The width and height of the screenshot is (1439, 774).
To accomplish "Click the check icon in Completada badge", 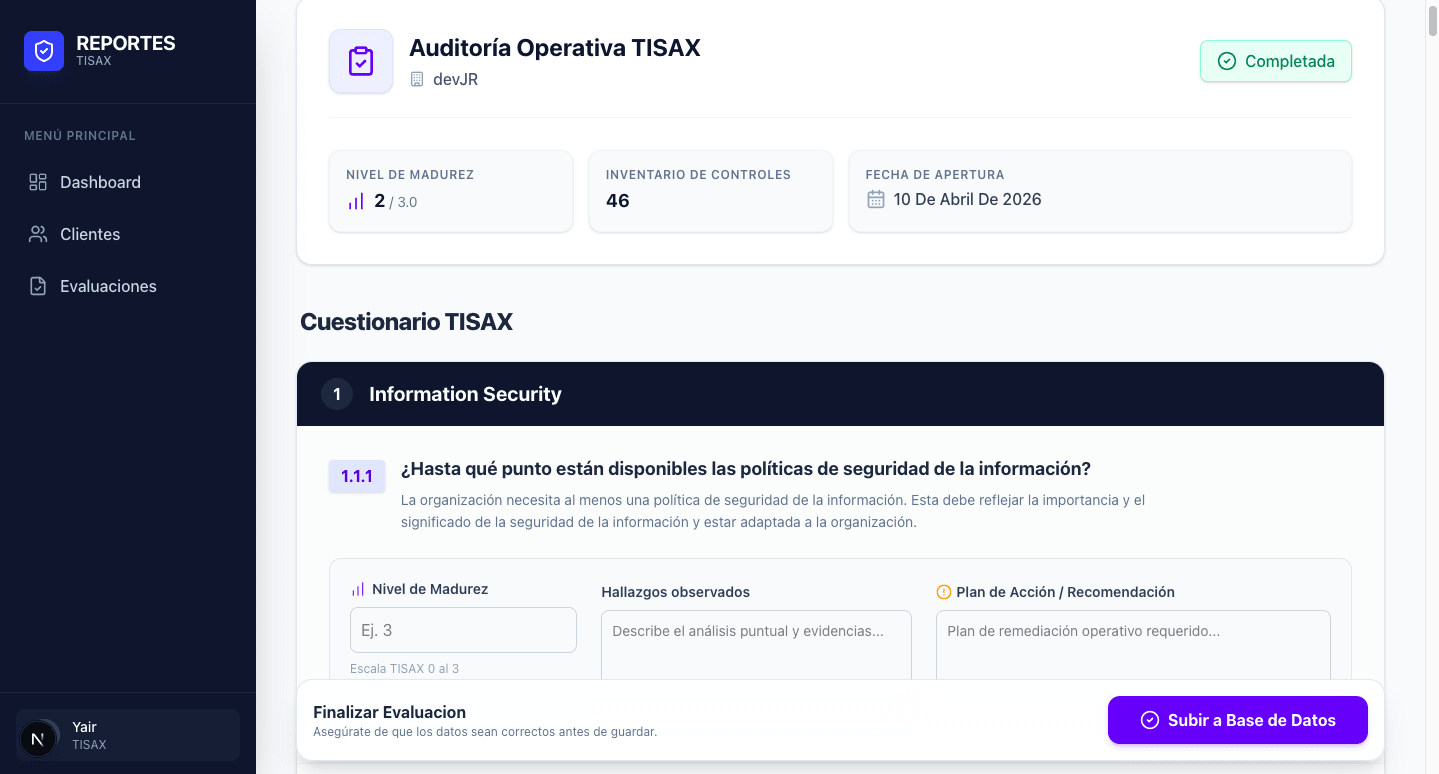I will click(1227, 61).
